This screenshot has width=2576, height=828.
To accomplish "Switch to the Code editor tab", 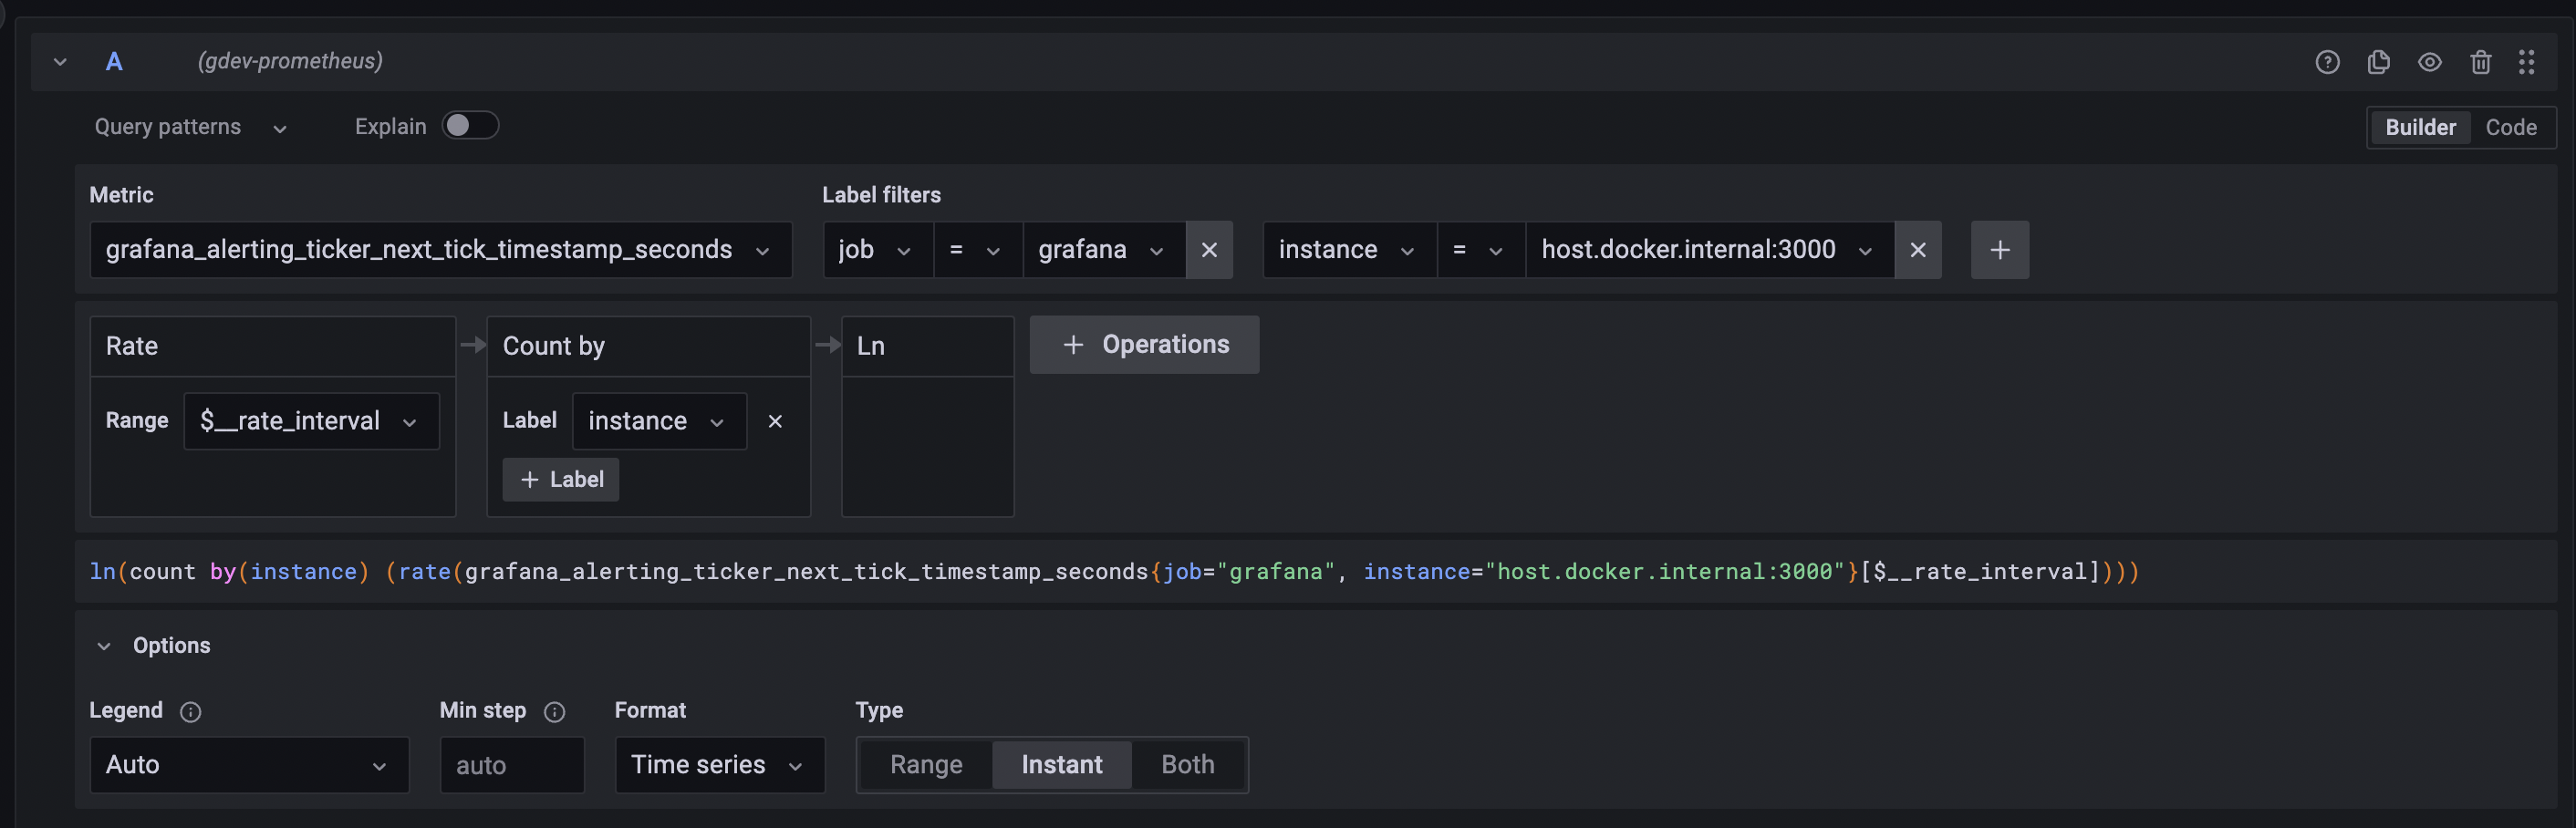I will click(2512, 127).
